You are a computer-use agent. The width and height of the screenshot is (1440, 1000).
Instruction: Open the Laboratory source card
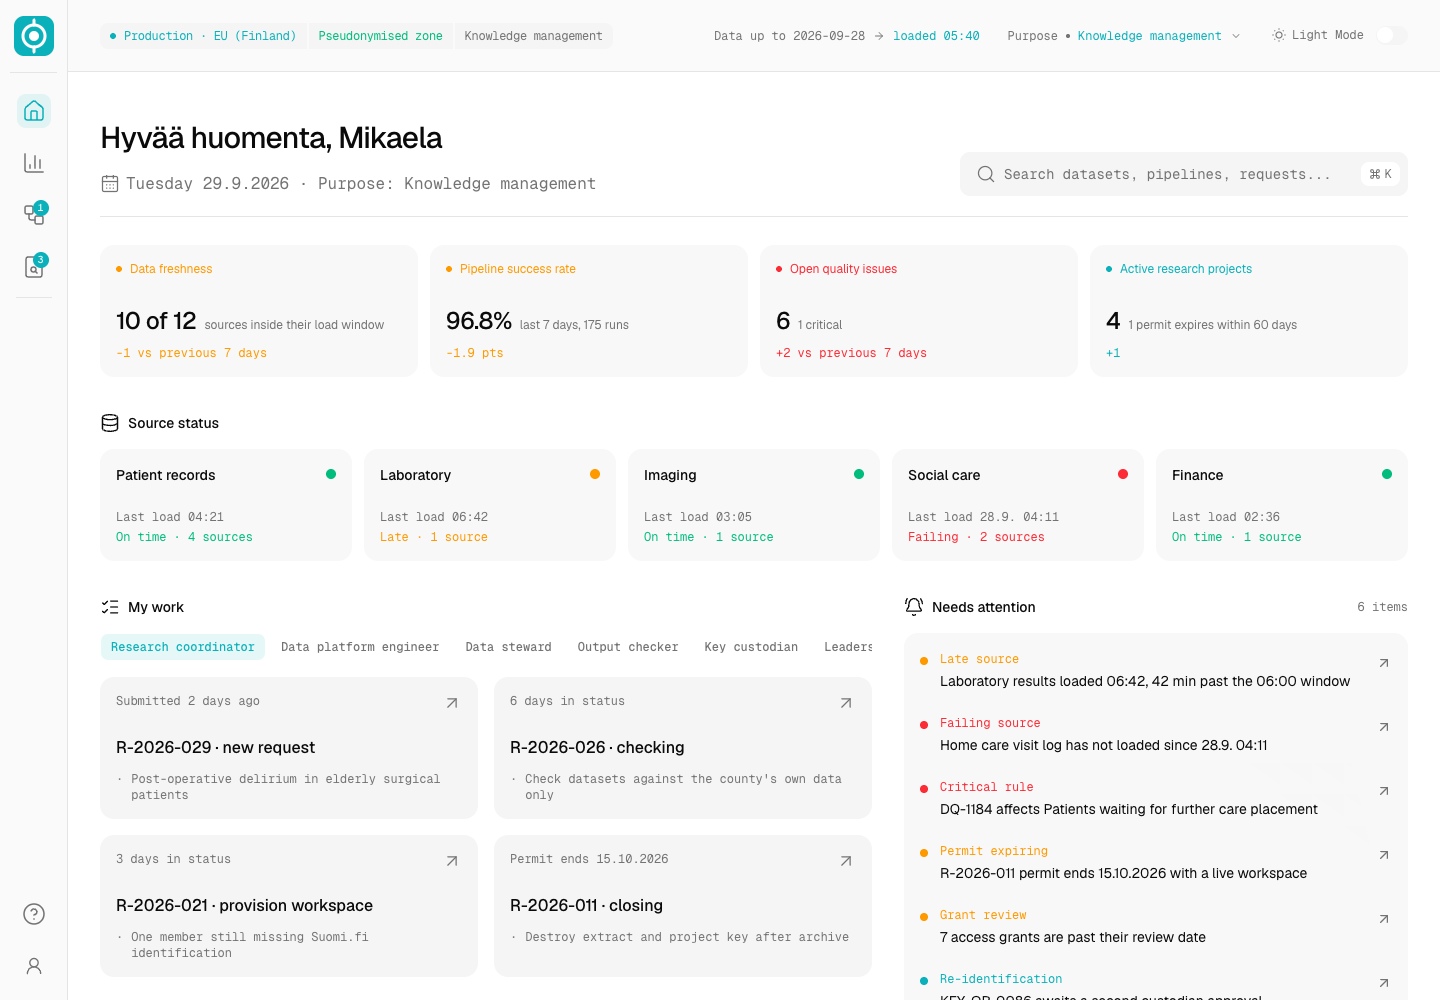pyautogui.click(x=490, y=505)
